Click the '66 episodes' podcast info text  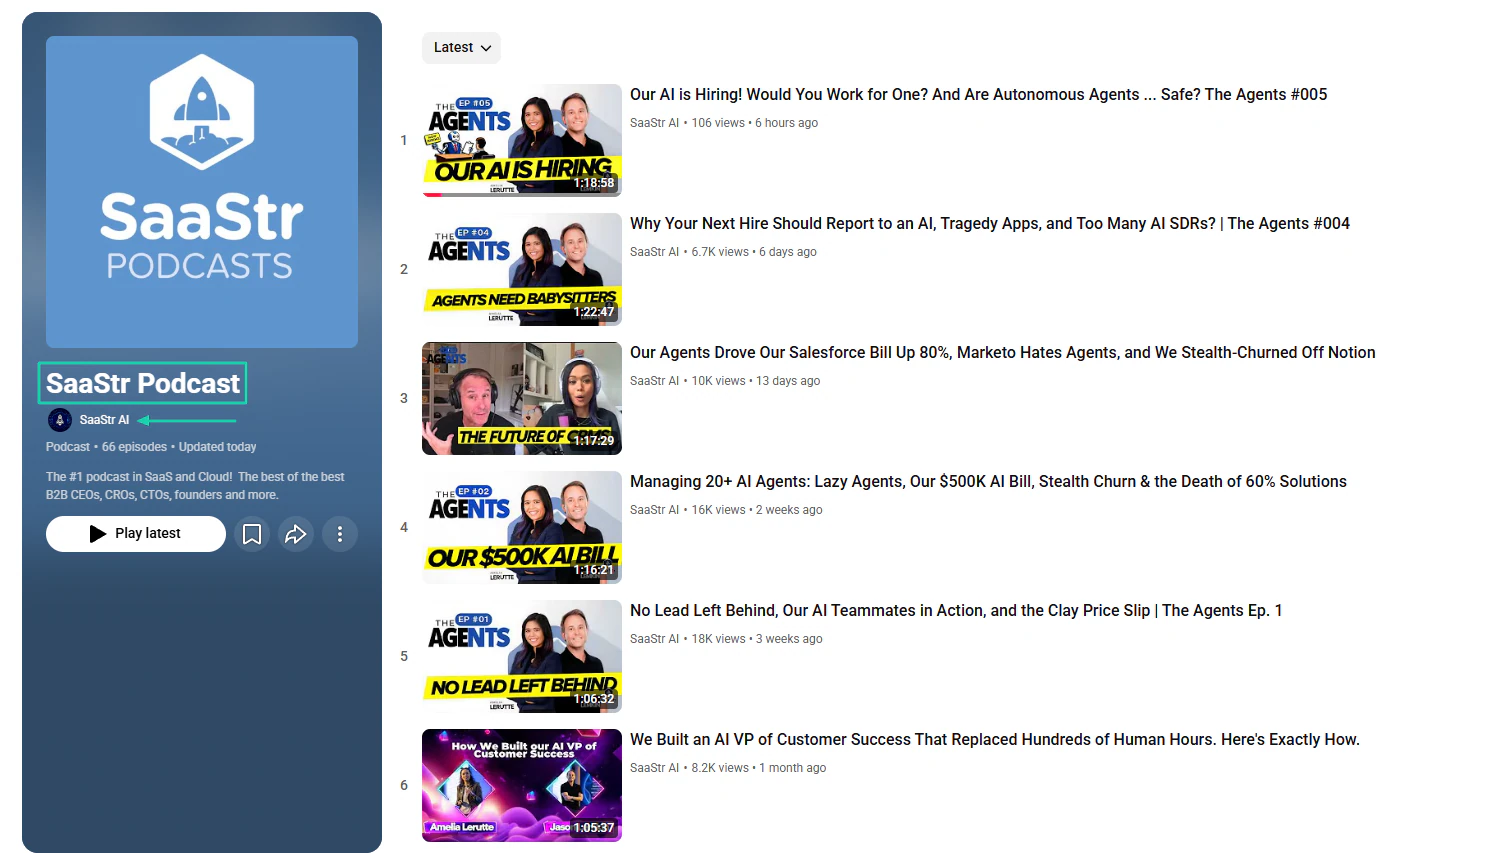[134, 447]
